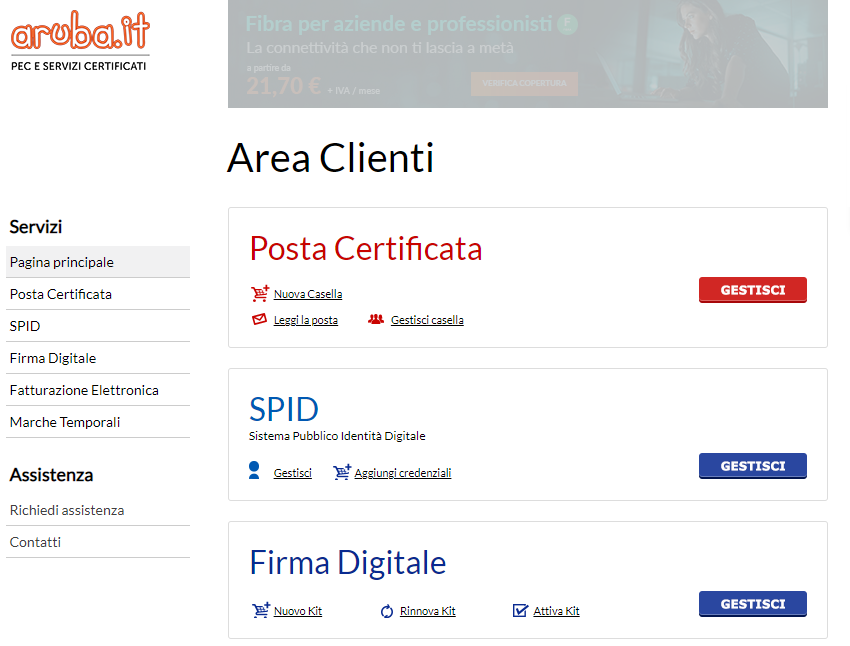This screenshot has height=646, width=850.
Task: Click the cart icon beside Nuovo Kit
Action: pyautogui.click(x=261, y=610)
